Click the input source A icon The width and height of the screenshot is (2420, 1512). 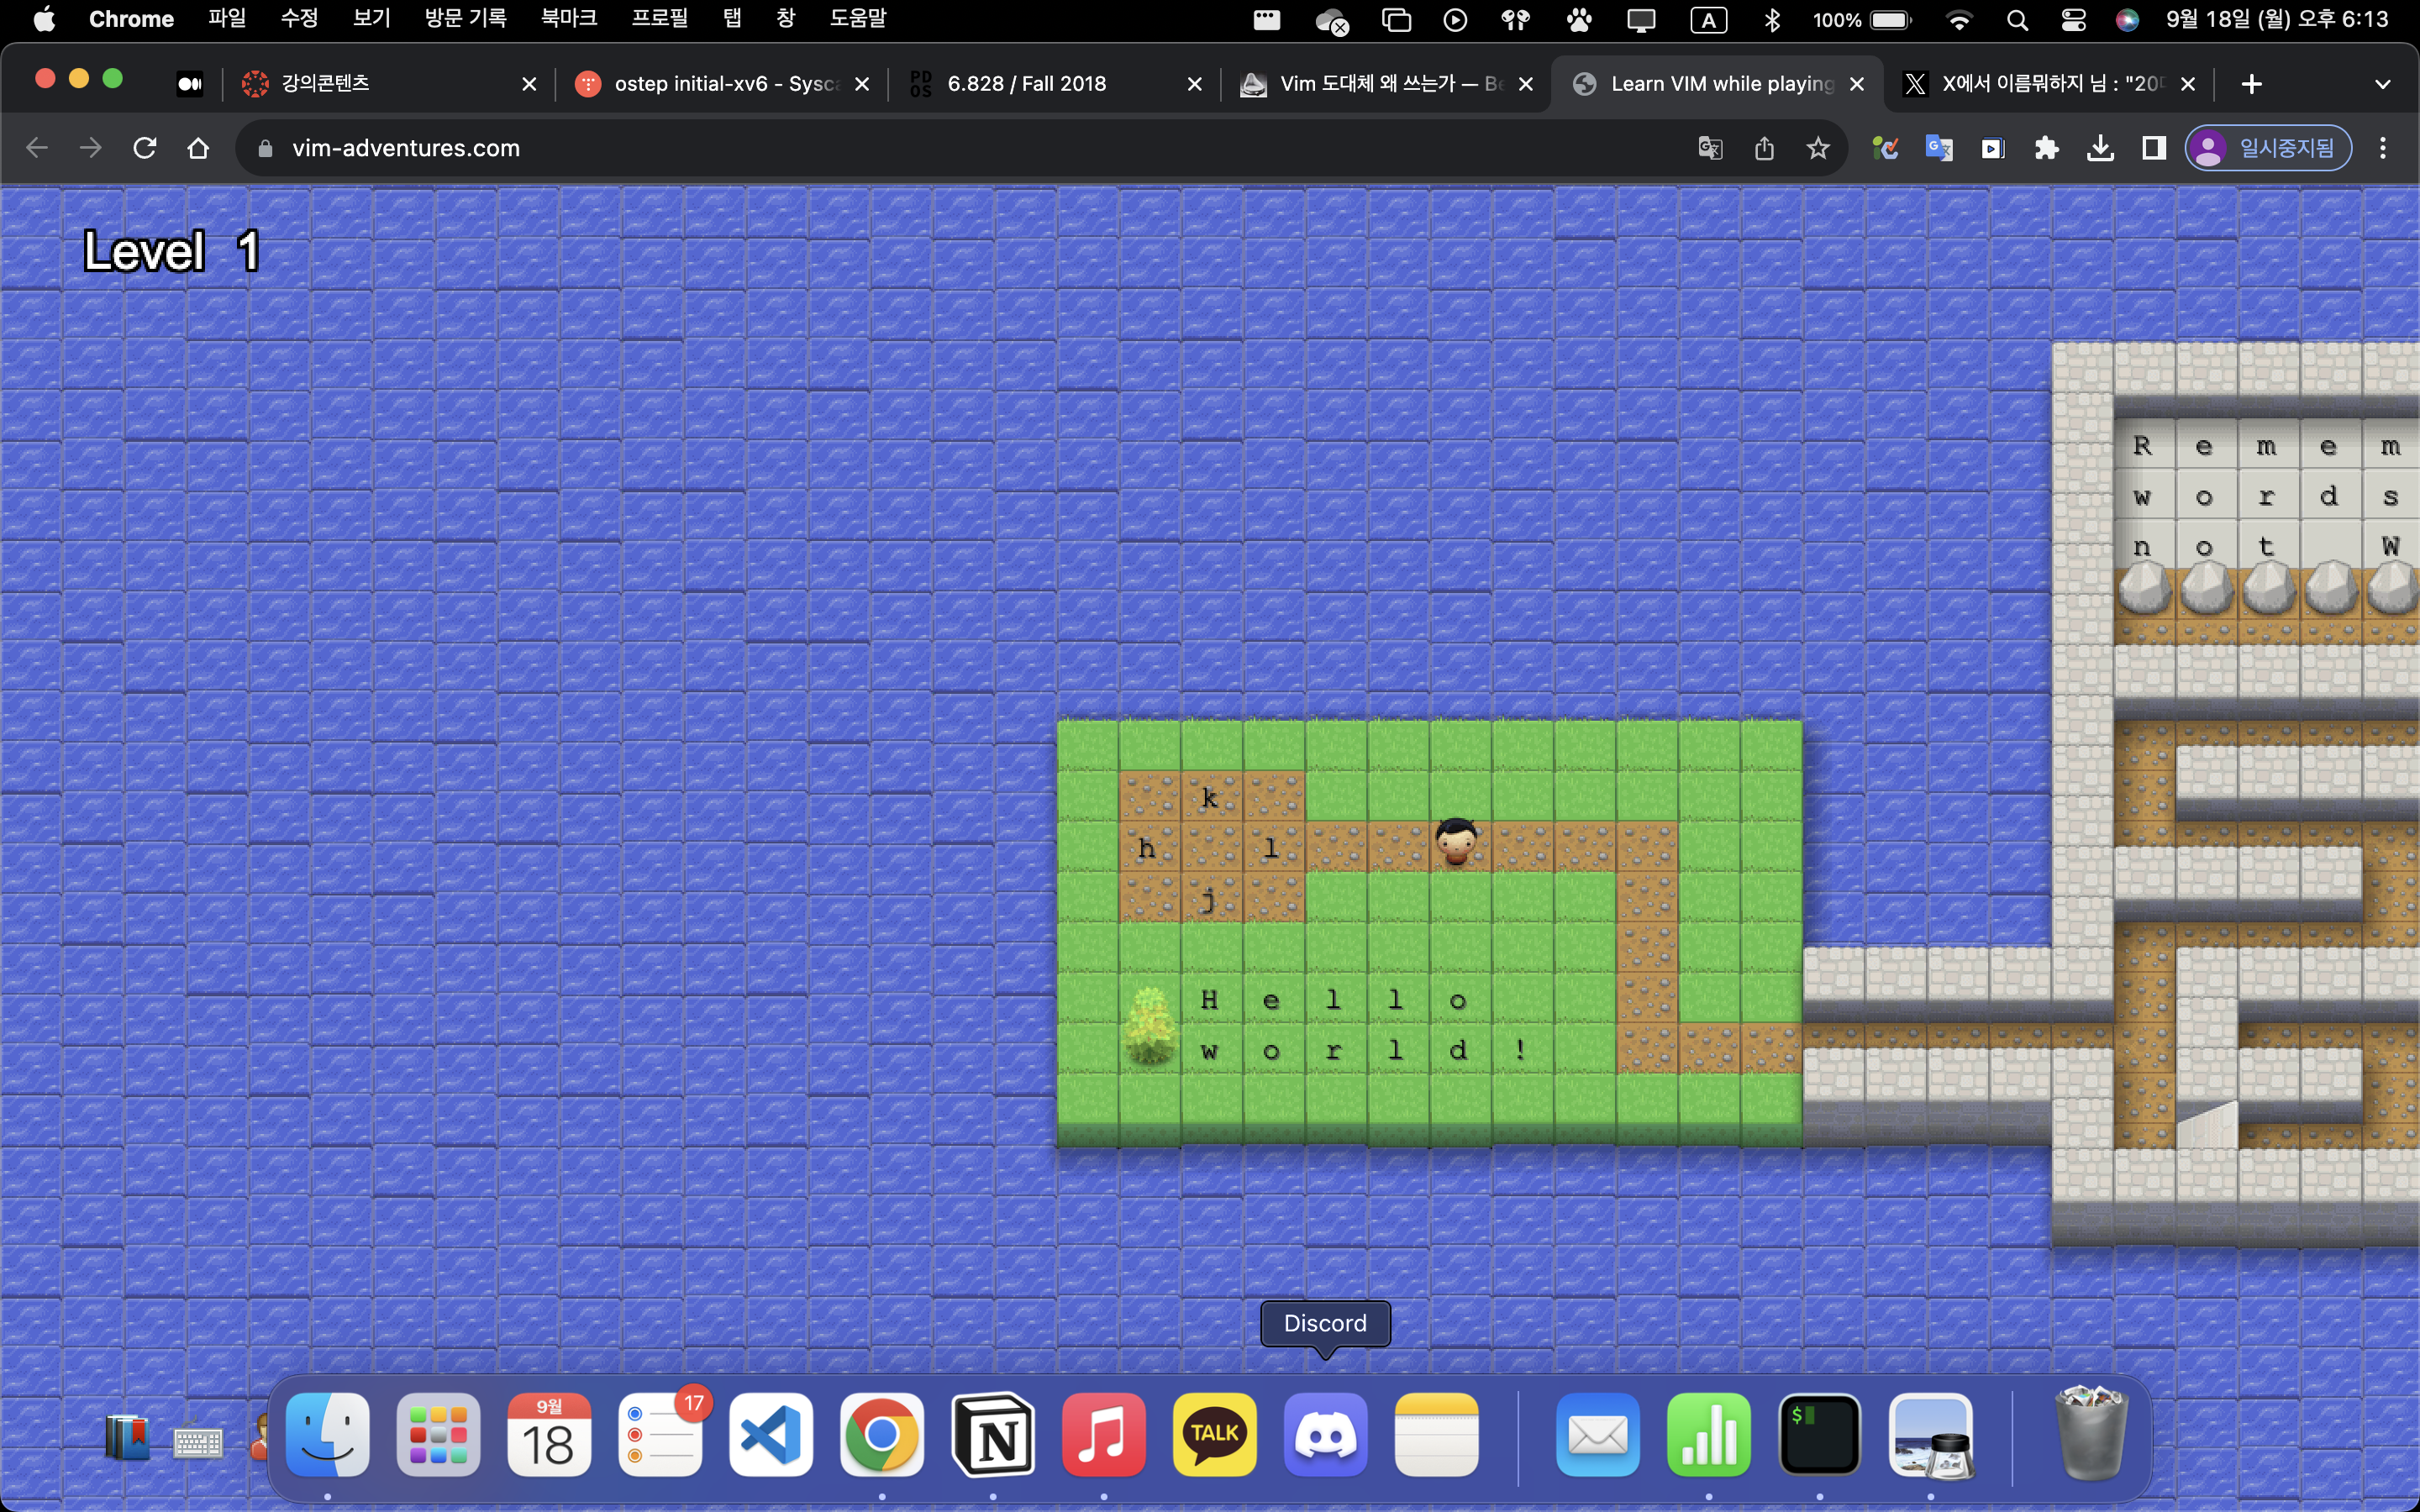coord(1708,19)
